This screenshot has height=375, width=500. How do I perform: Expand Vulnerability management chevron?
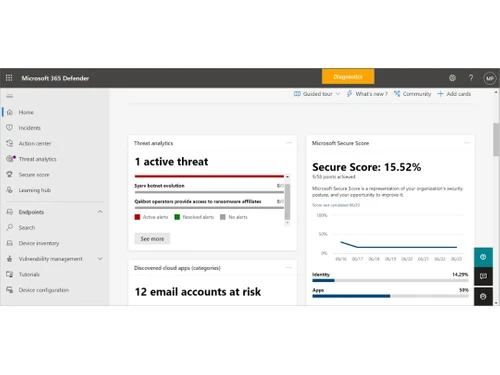(x=100, y=259)
